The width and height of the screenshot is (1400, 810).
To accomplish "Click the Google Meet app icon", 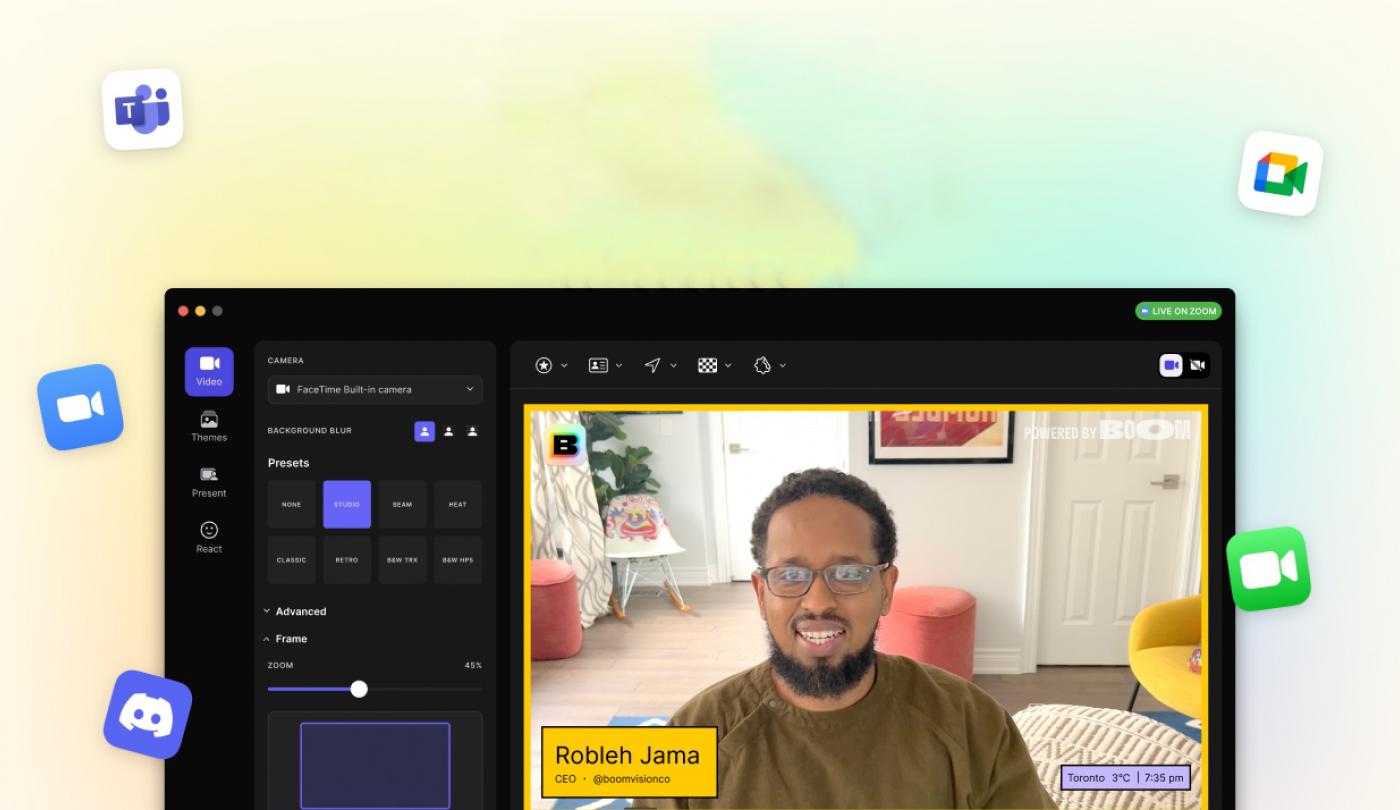I will 1280,174.
